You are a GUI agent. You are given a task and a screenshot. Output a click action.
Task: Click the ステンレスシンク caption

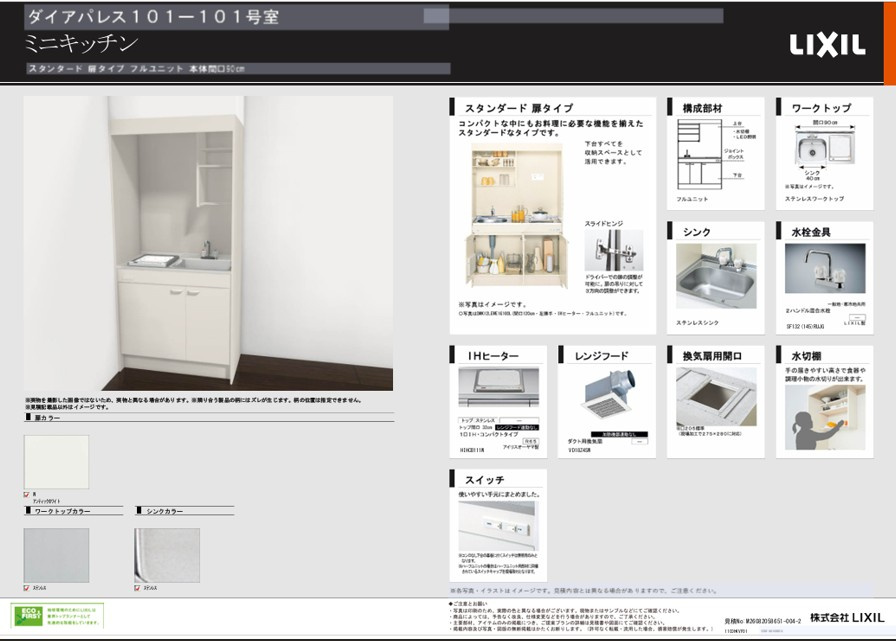click(697, 323)
